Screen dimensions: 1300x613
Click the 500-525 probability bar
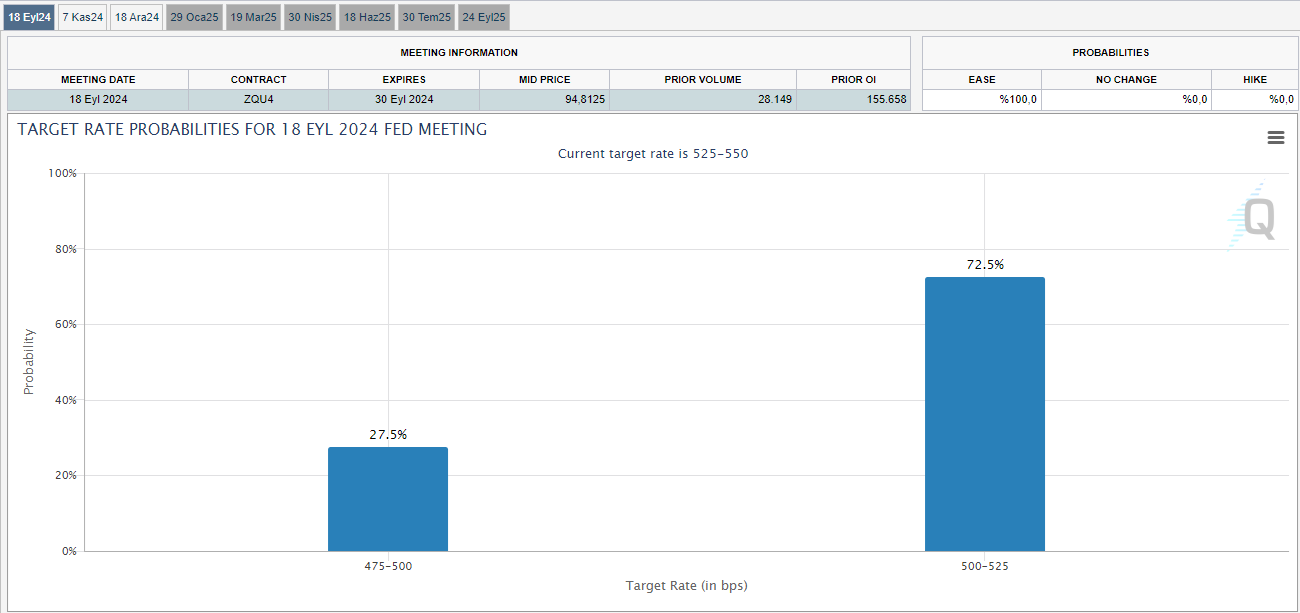pyautogui.click(x=984, y=414)
